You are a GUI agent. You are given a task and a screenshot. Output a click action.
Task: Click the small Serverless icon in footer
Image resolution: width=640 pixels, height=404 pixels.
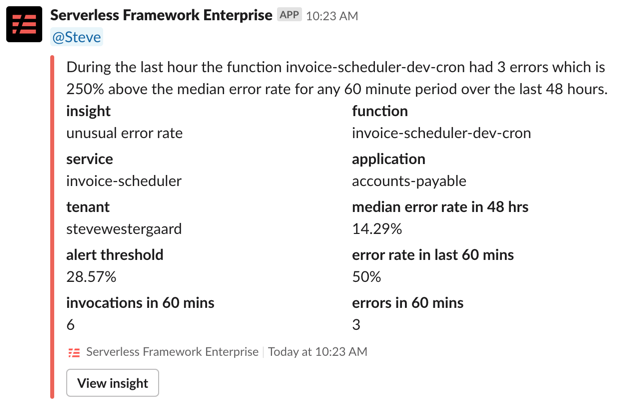74,352
